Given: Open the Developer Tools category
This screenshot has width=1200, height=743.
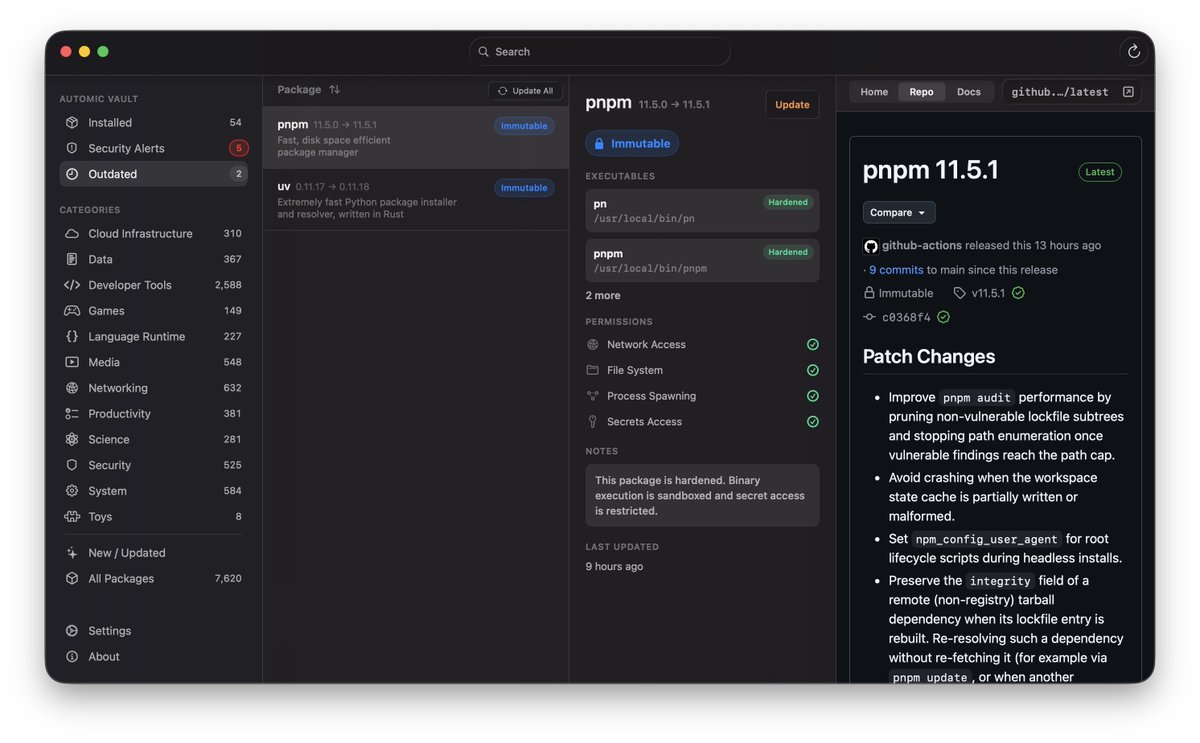Looking at the screenshot, I should [x=153, y=285].
